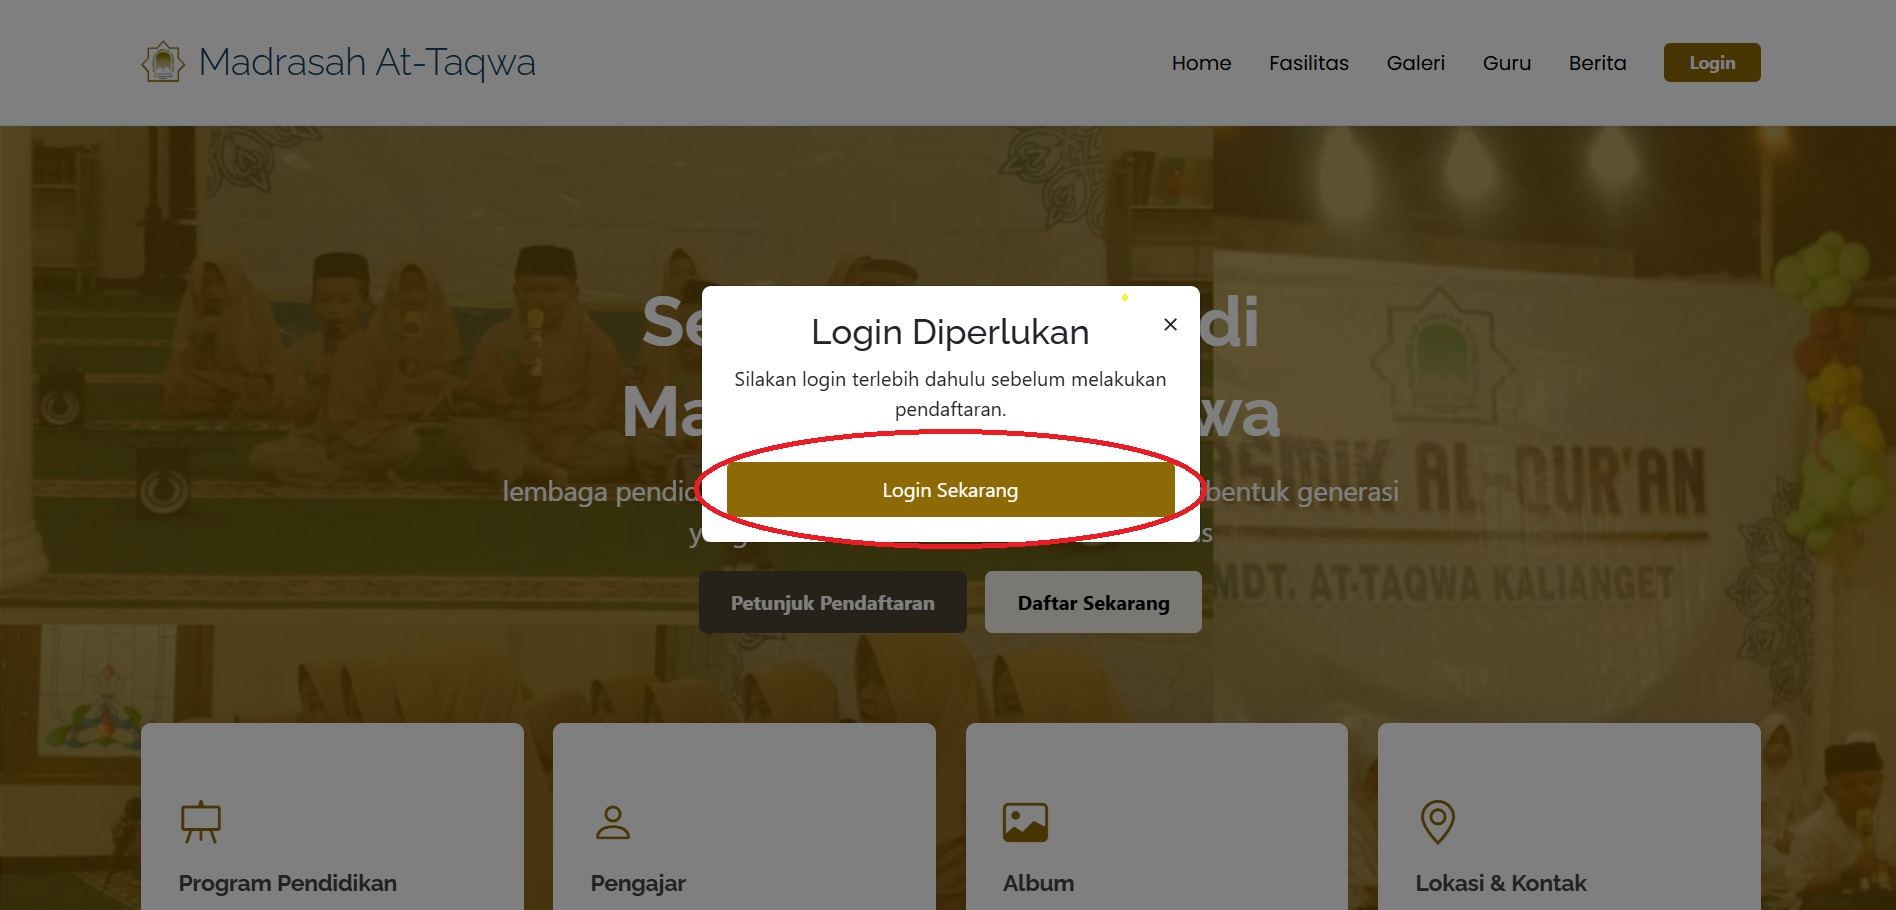1896x910 pixels.
Task: Click the Login Sekarang button
Action: [950, 490]
